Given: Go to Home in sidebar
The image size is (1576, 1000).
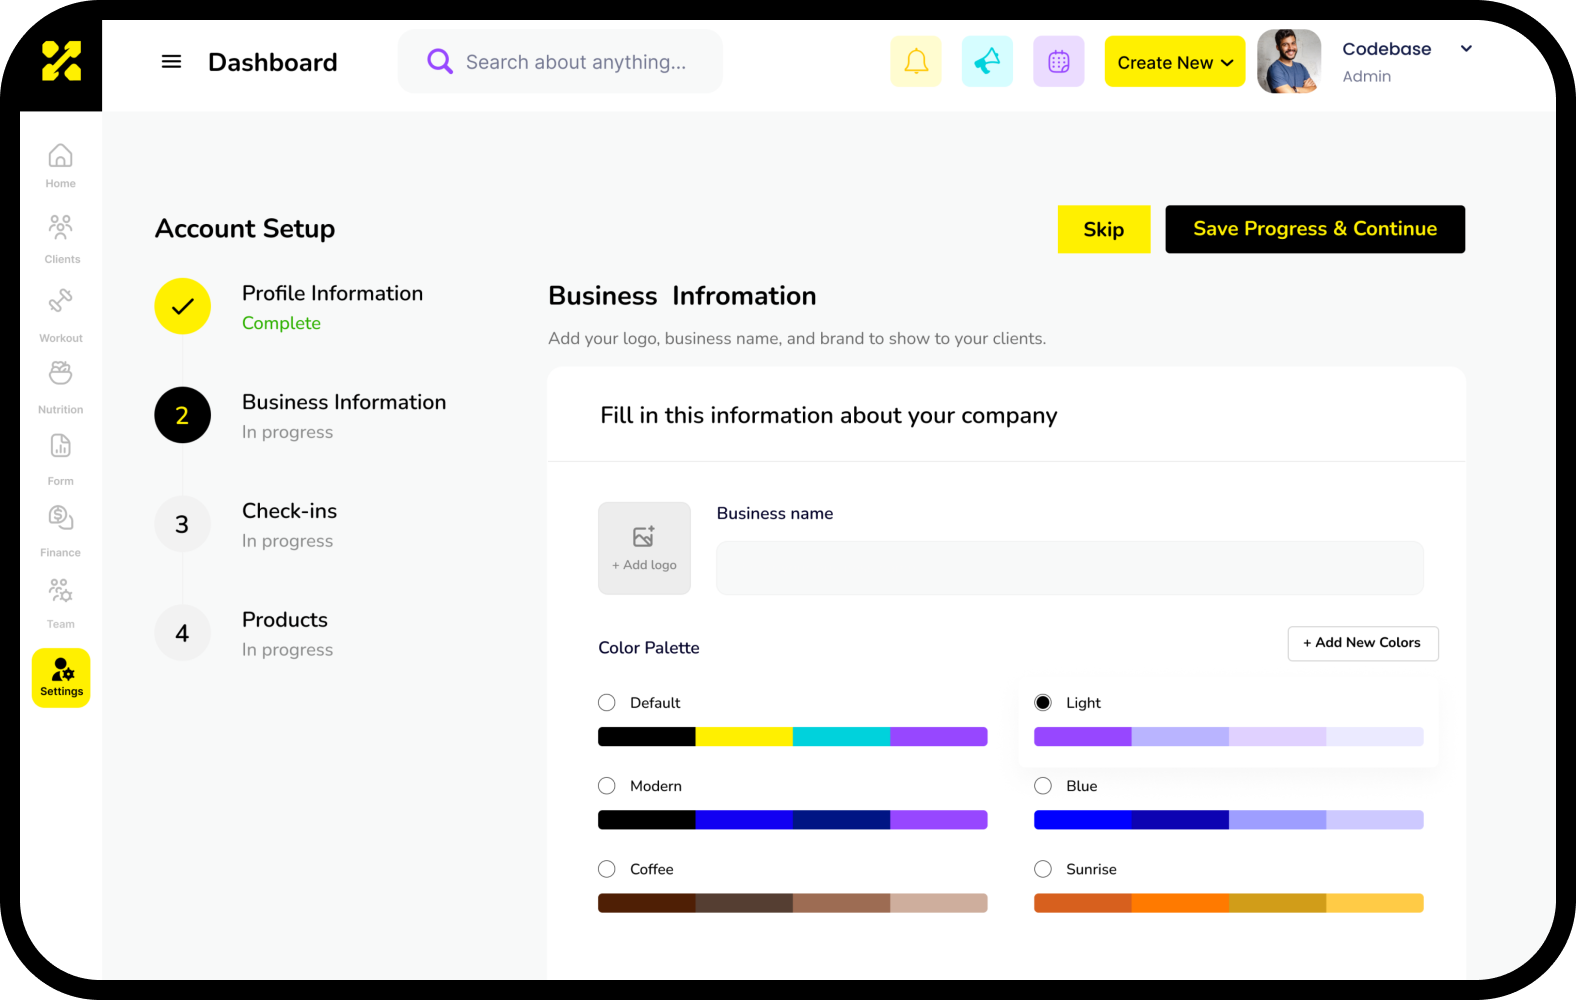Looking at the screenshot, I should point(61,165).
